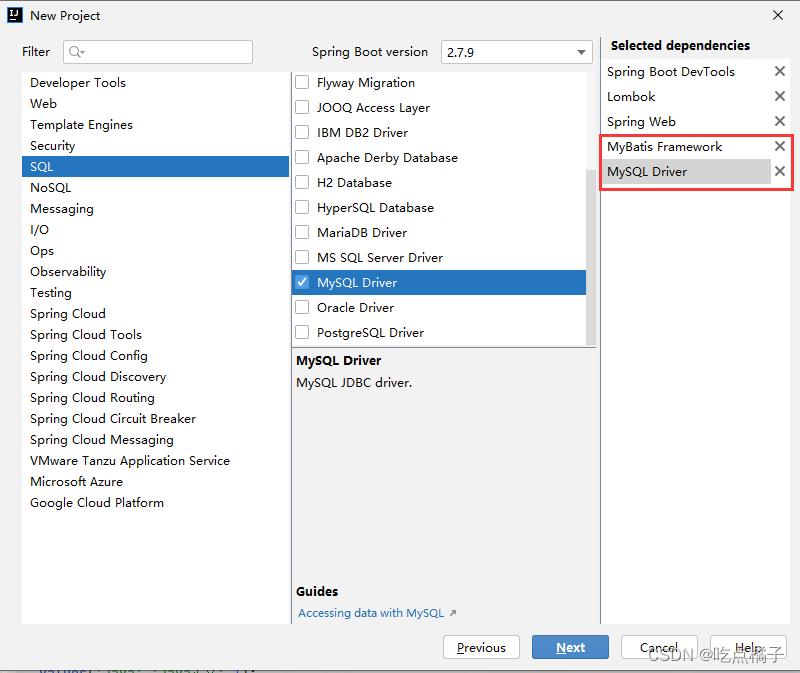Viewport: 800px width, 673px height.
Task: Check the Flyway Migration checkbox
Action: pyautogui.click(x=302, y=82)
